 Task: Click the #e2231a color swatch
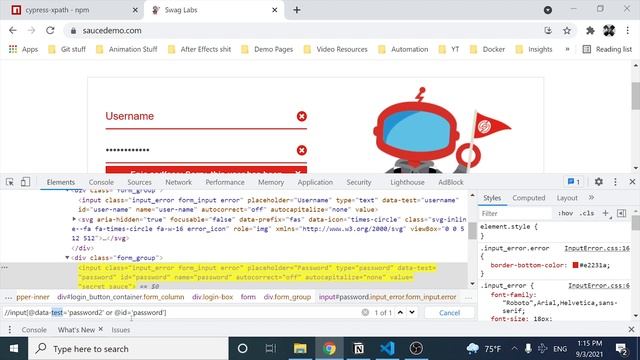(x=576, y=265)
